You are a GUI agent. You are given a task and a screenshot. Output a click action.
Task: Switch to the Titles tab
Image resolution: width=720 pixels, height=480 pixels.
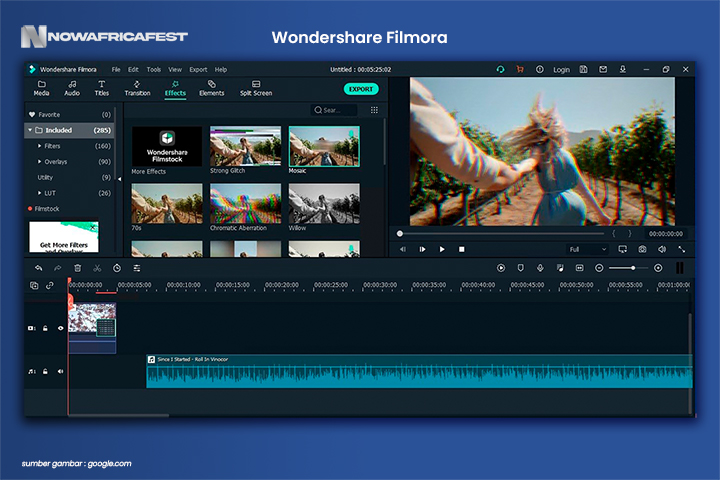coord(101,88)
